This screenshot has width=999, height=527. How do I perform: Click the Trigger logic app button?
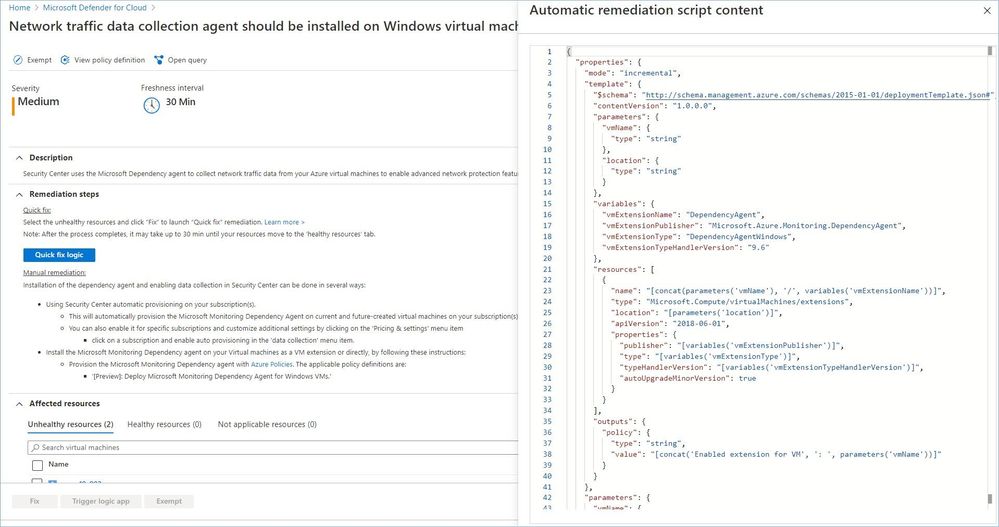101,502
